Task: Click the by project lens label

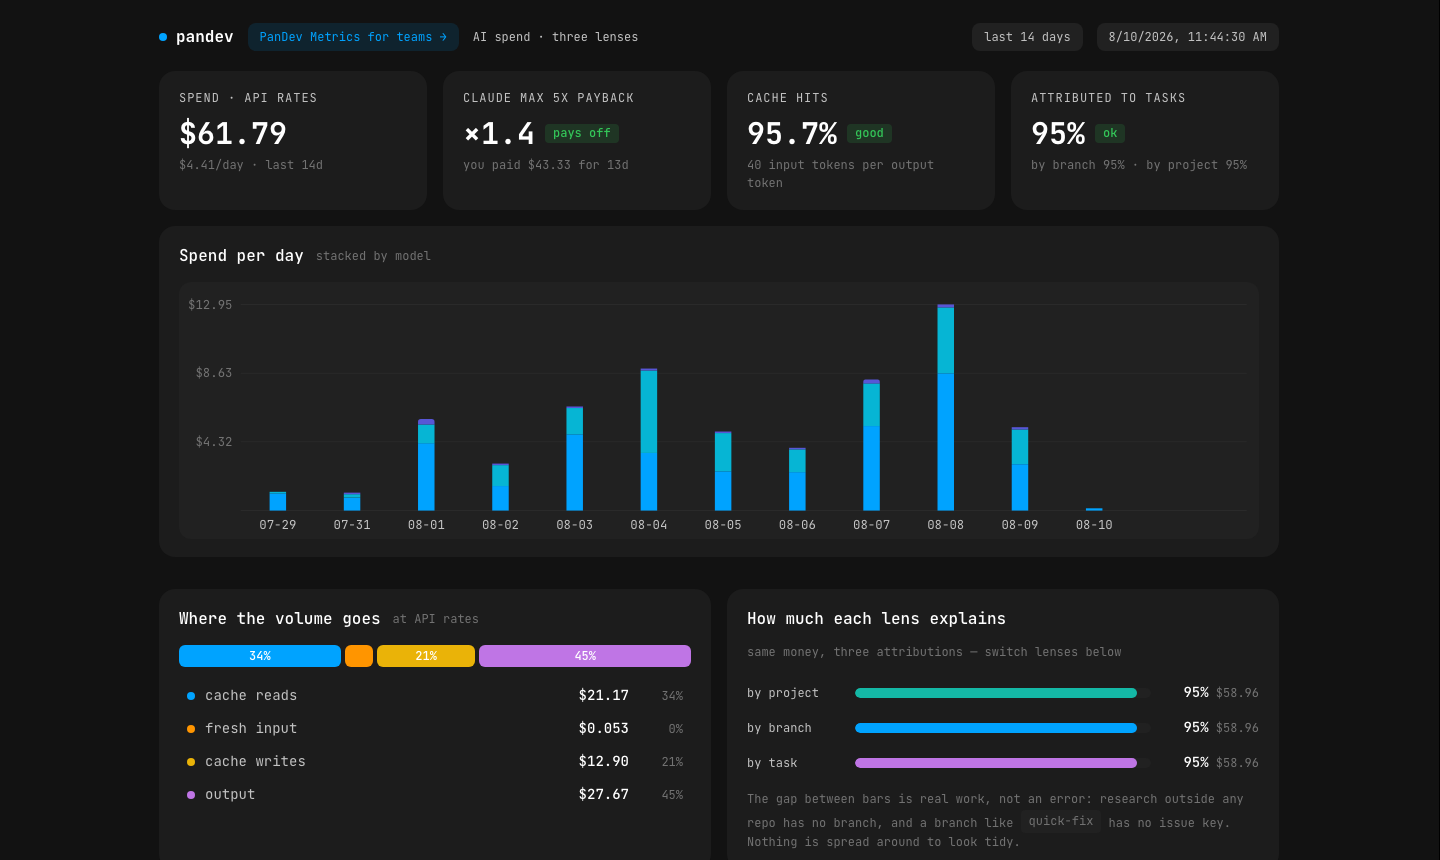Action: [783, 693]
